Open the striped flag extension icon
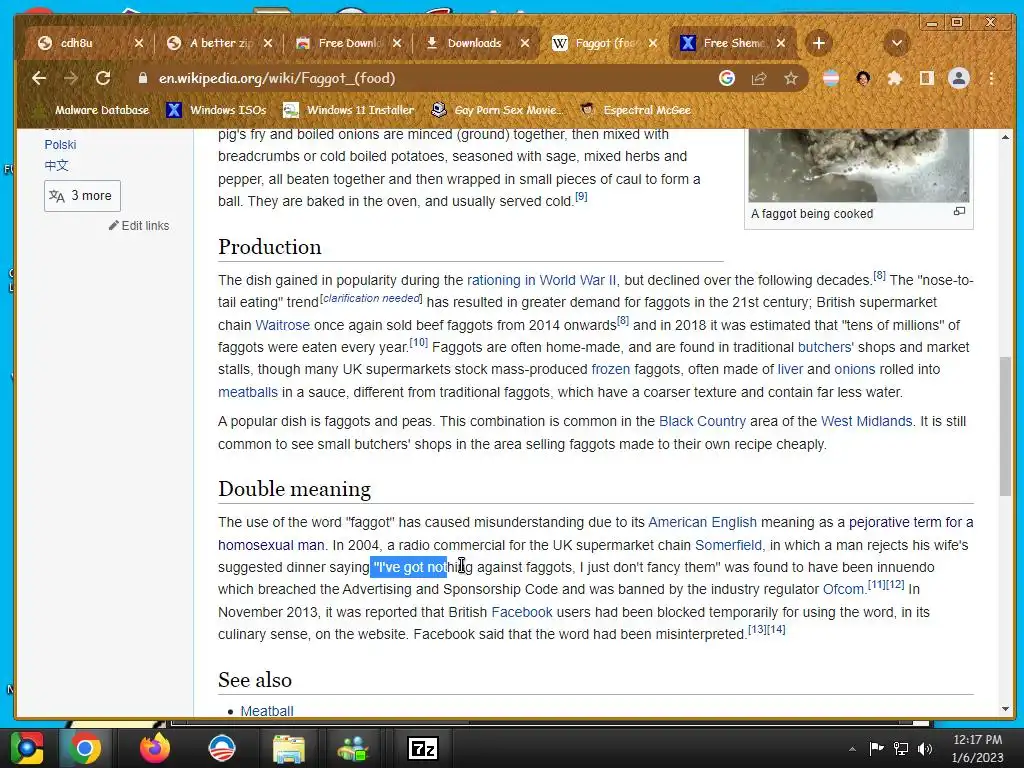 click(831, 78)
